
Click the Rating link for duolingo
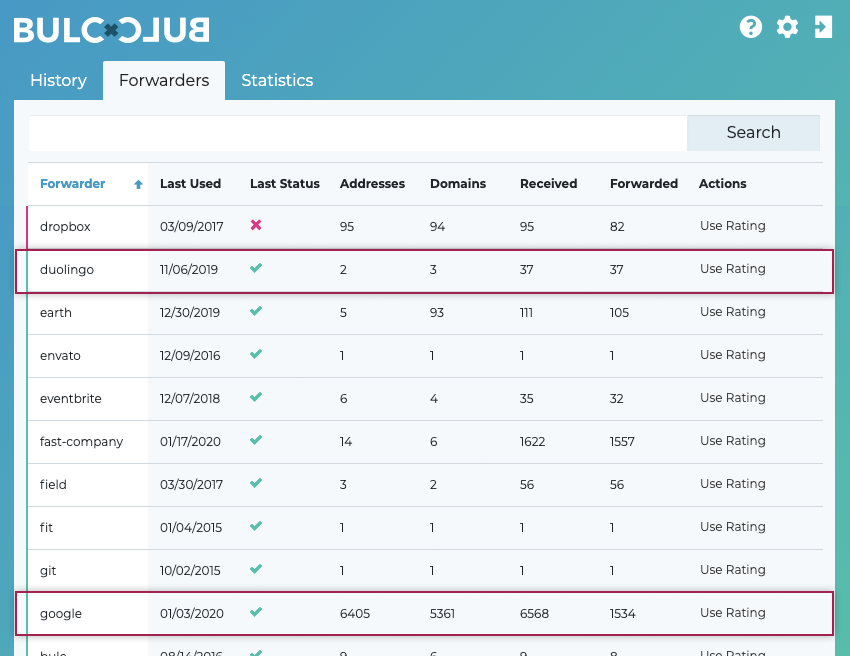click(745, 268)
